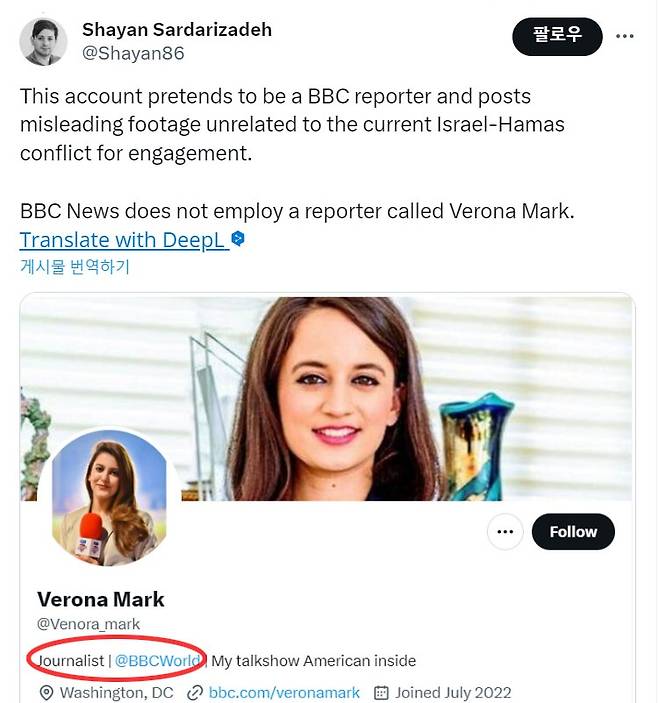
Task: Click the 팔로우 follow button
Action: coord(557,36)
